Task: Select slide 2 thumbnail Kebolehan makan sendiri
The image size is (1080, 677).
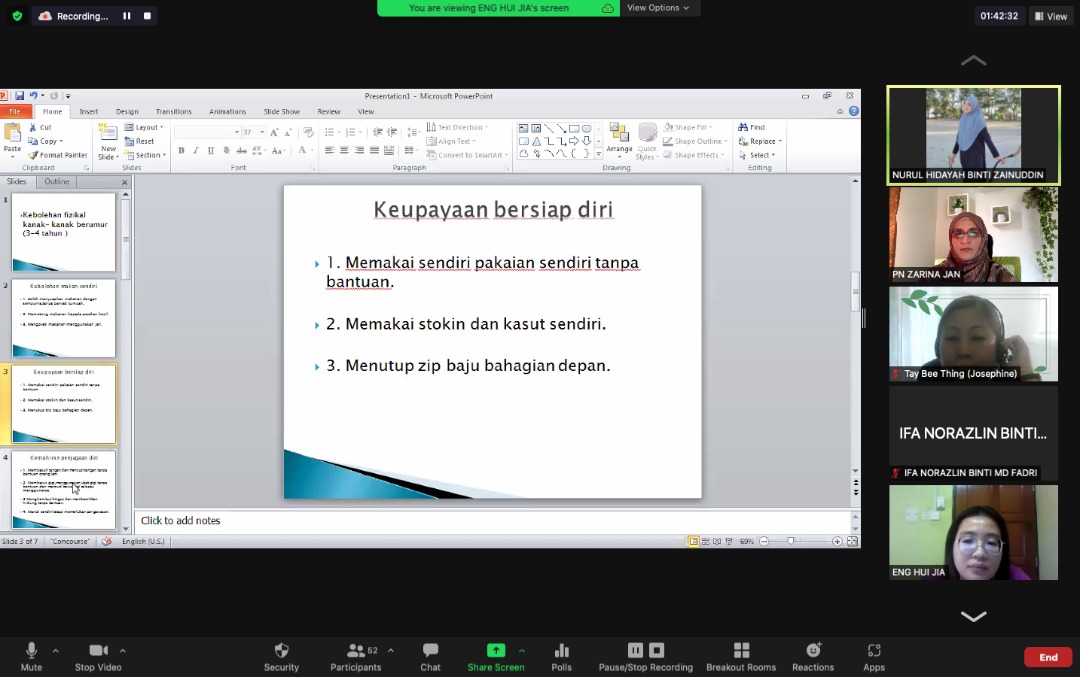Action: pos(63,318)
